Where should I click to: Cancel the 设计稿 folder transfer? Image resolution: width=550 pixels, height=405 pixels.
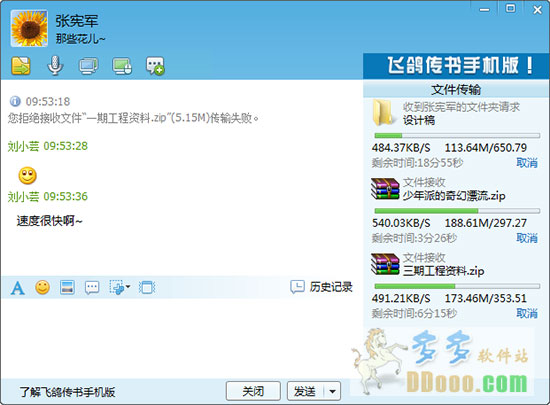point(527,163)
